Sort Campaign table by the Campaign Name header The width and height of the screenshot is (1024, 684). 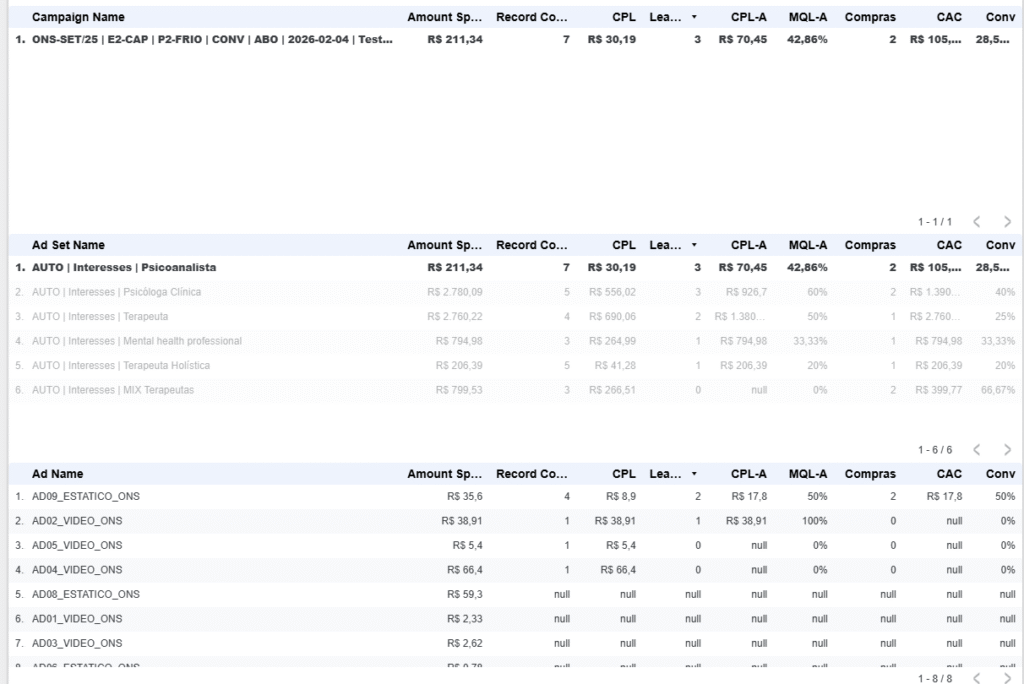(78, 18)
